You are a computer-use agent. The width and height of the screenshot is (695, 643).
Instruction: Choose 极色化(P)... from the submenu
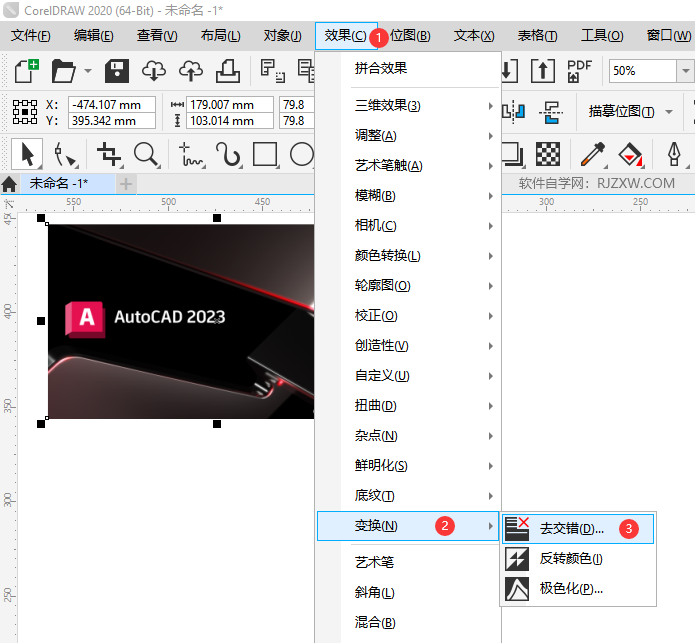(578, 589)
